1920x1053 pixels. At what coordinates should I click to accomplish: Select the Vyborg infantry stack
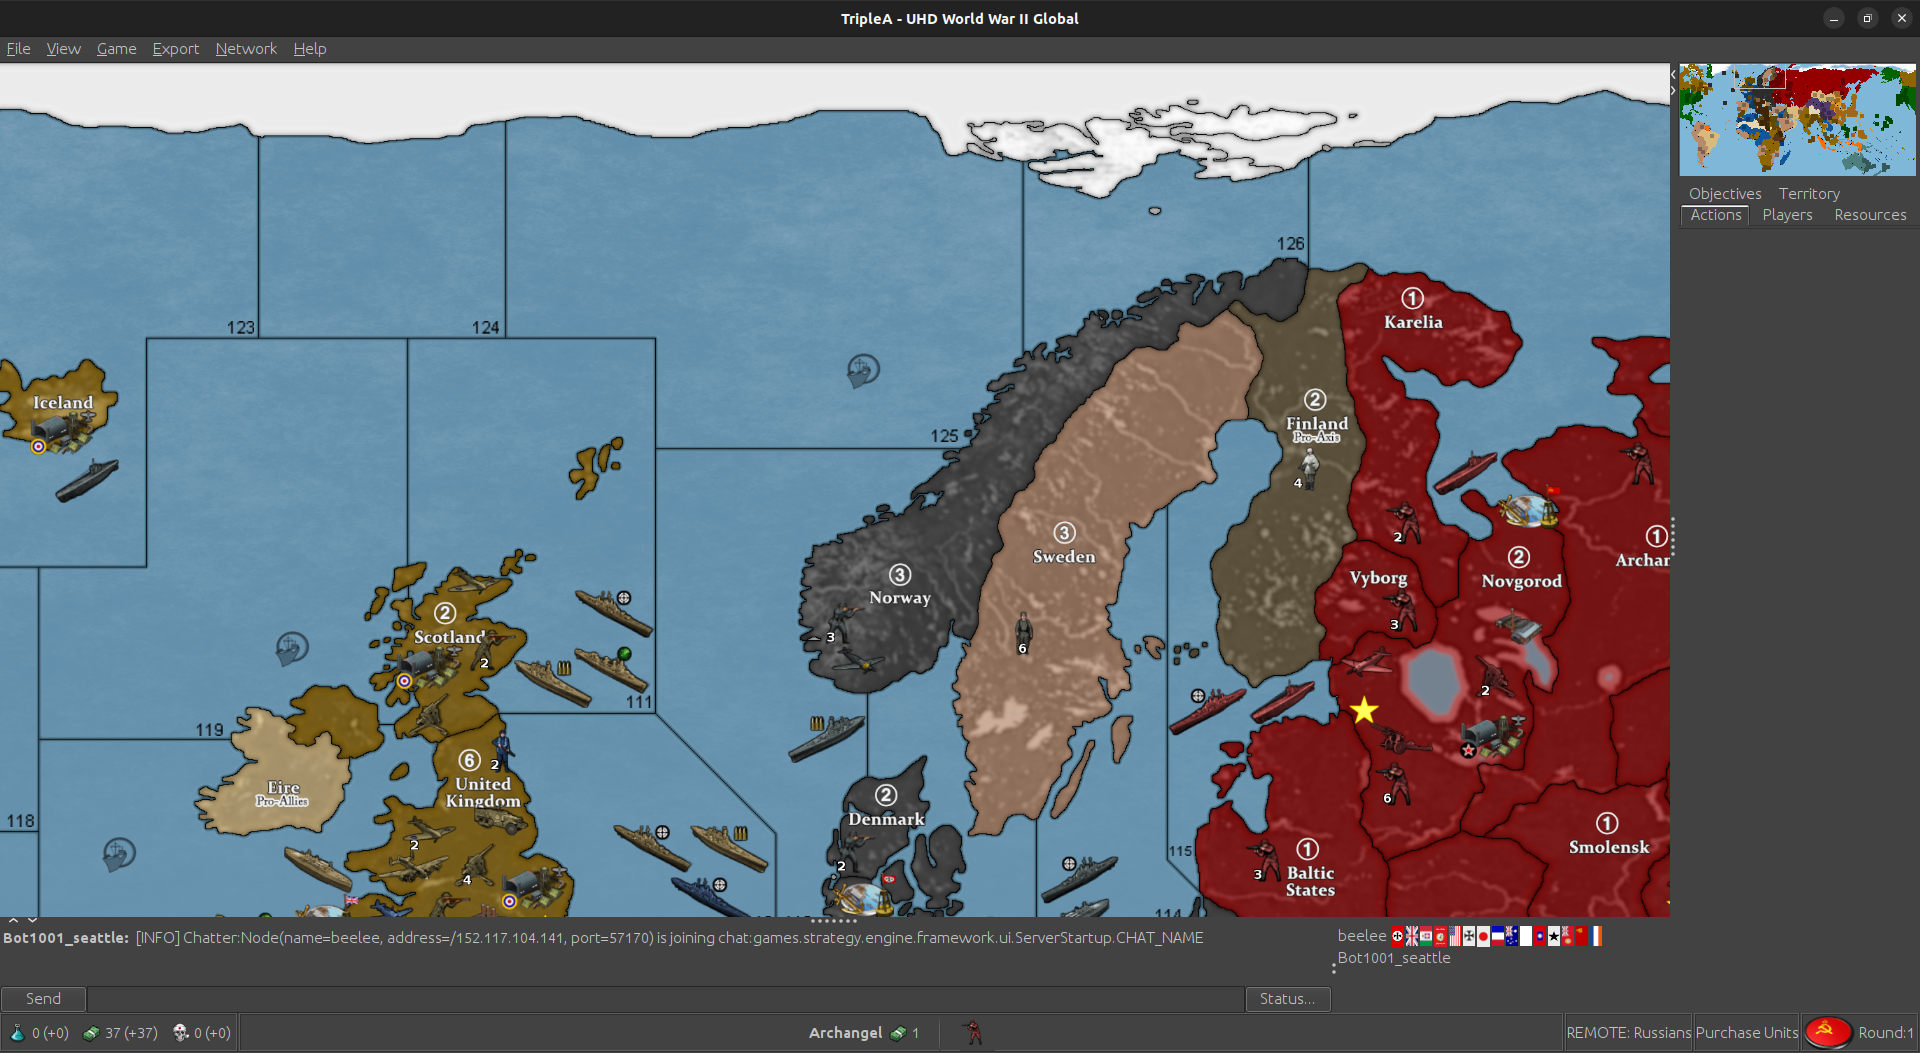(1402, 610)
